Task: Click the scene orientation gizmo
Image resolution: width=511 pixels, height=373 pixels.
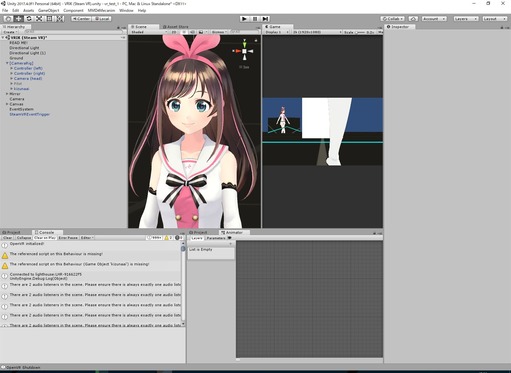Action: pyautogui.click(x=244, y=51)
